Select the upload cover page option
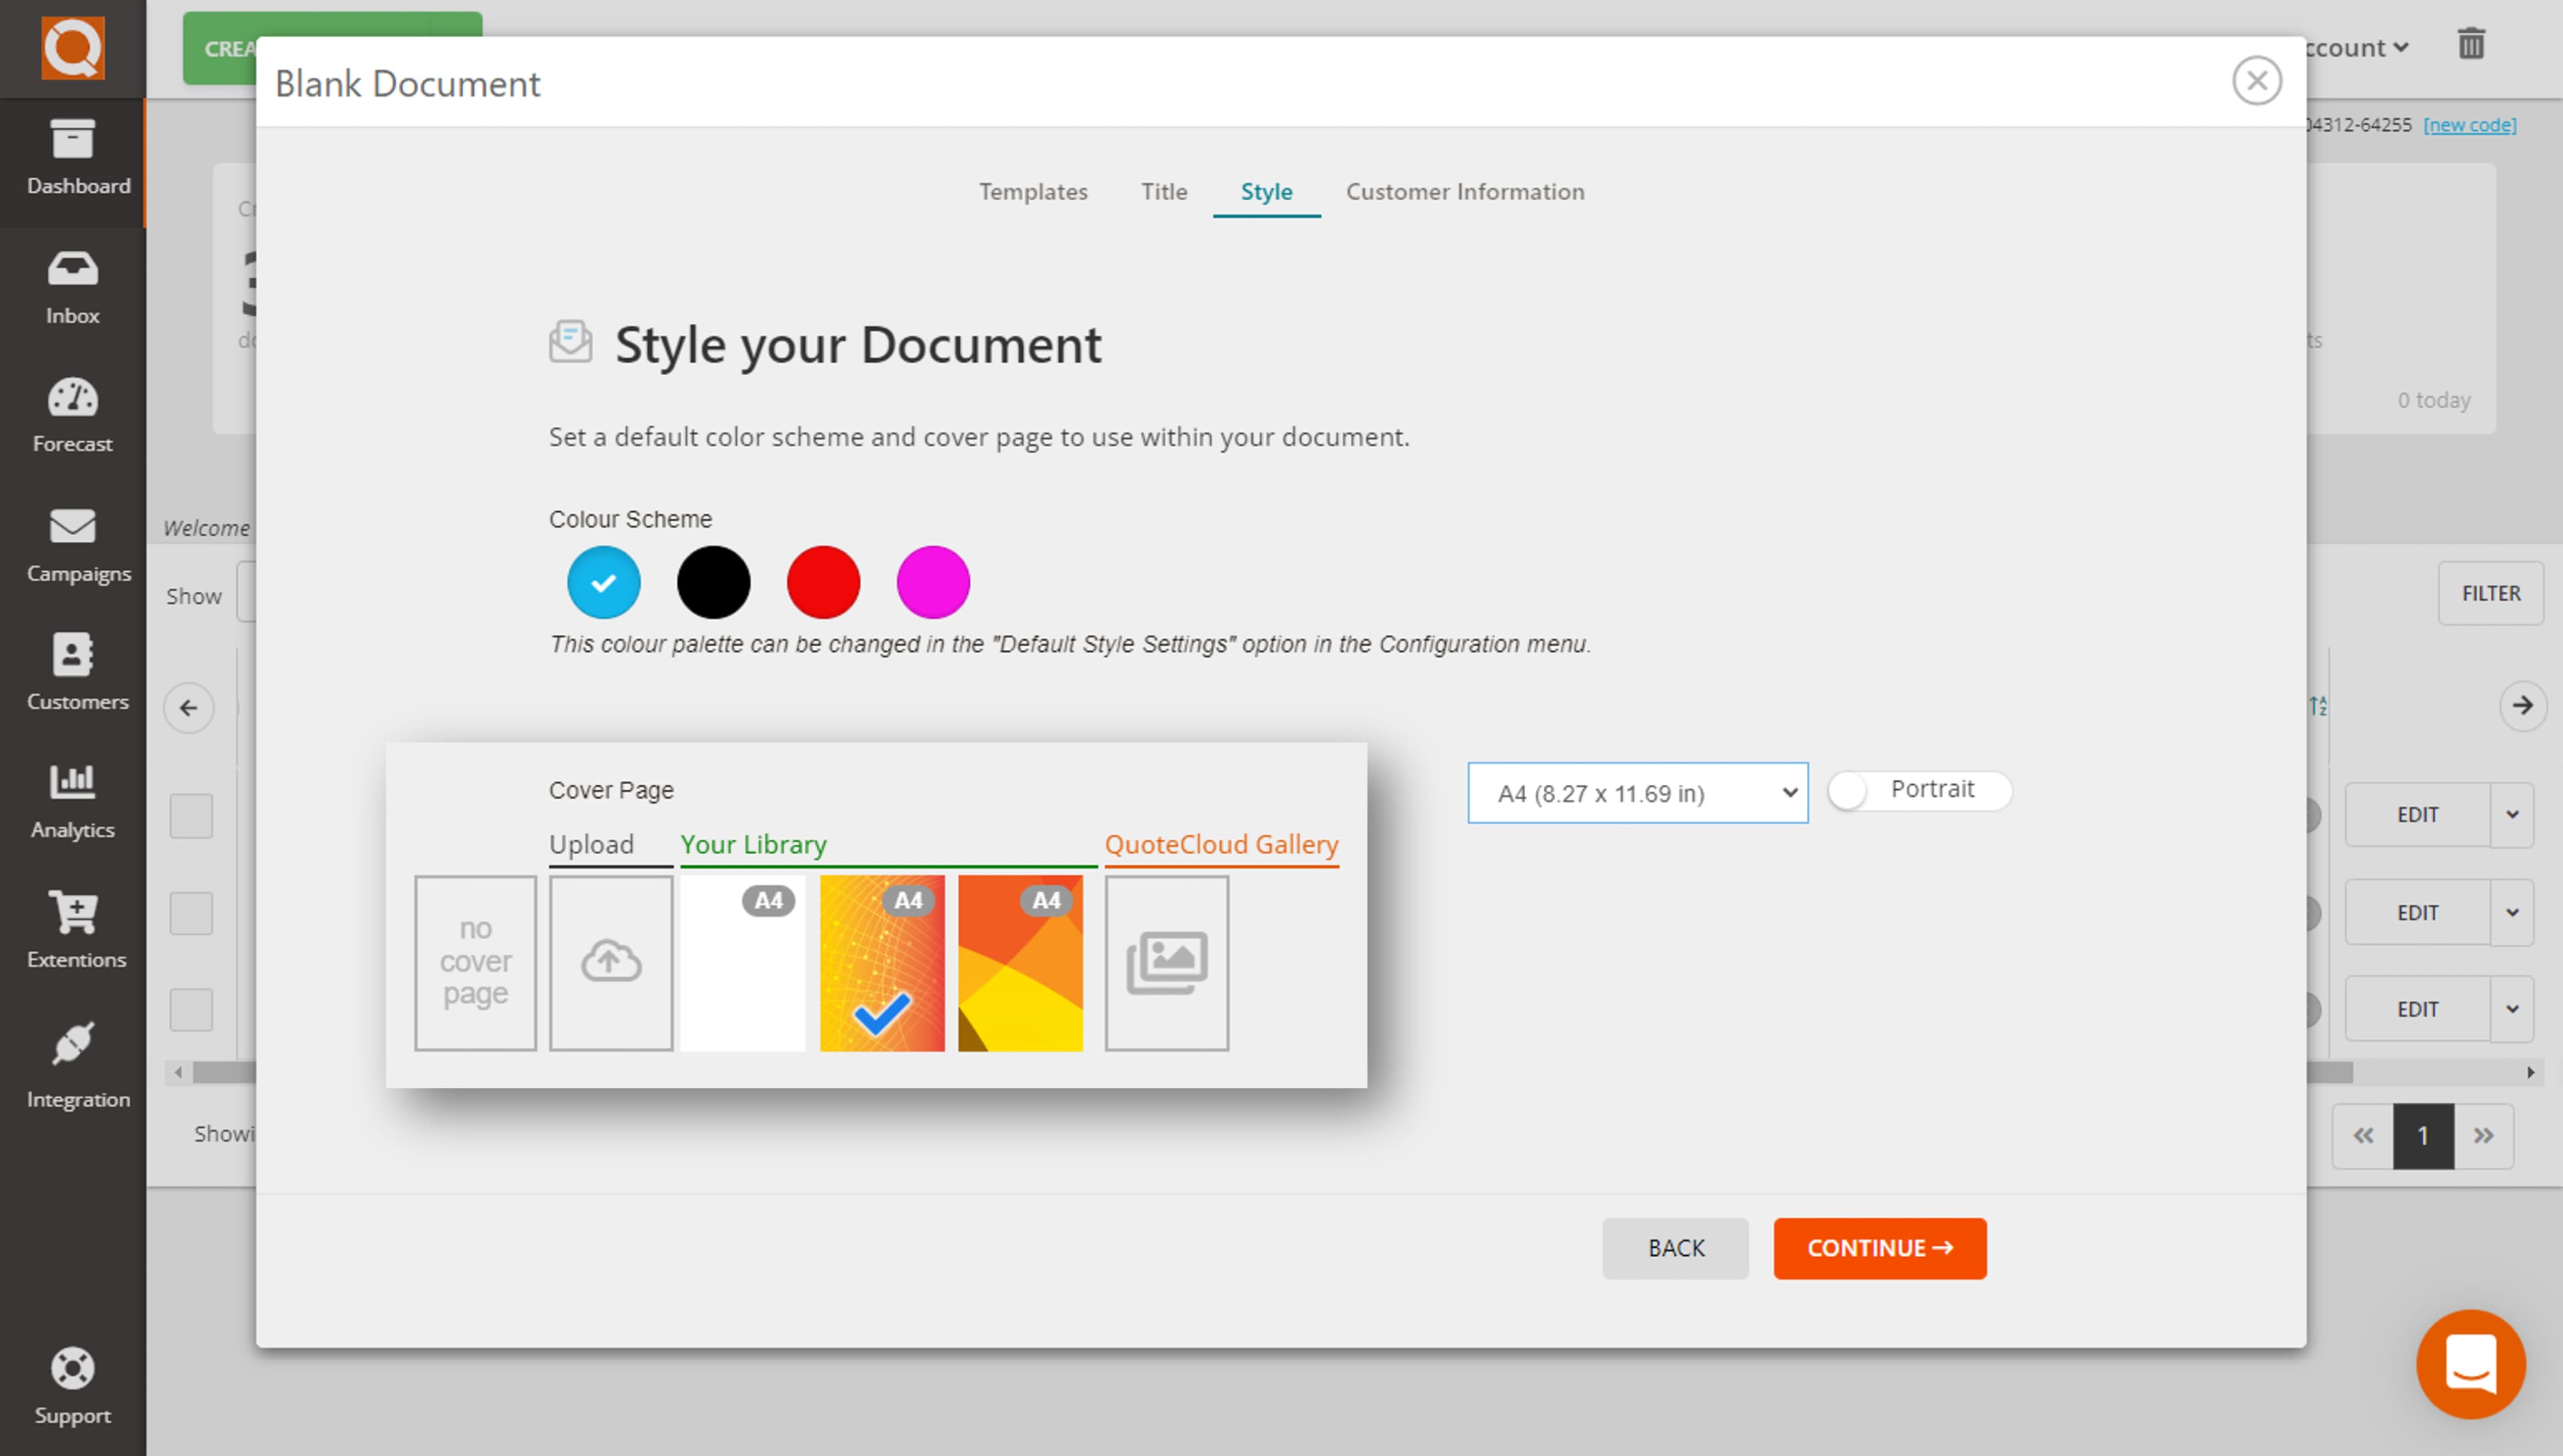2563x1456 pixels. [x=610, y=962]
